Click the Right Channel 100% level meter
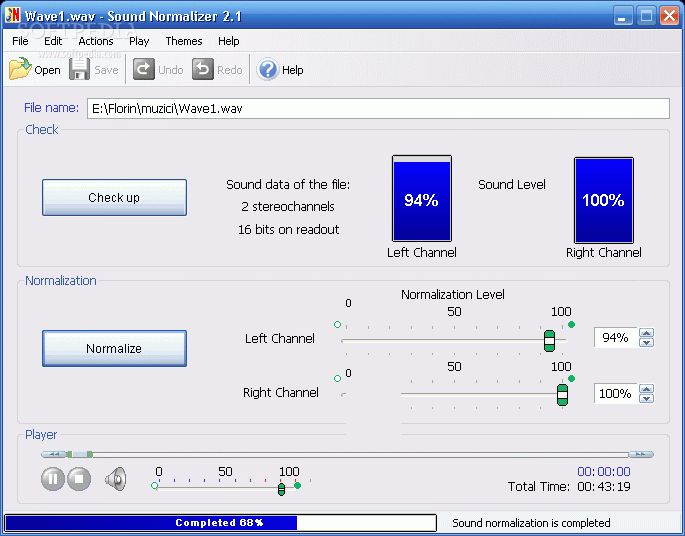 point(604,200)
